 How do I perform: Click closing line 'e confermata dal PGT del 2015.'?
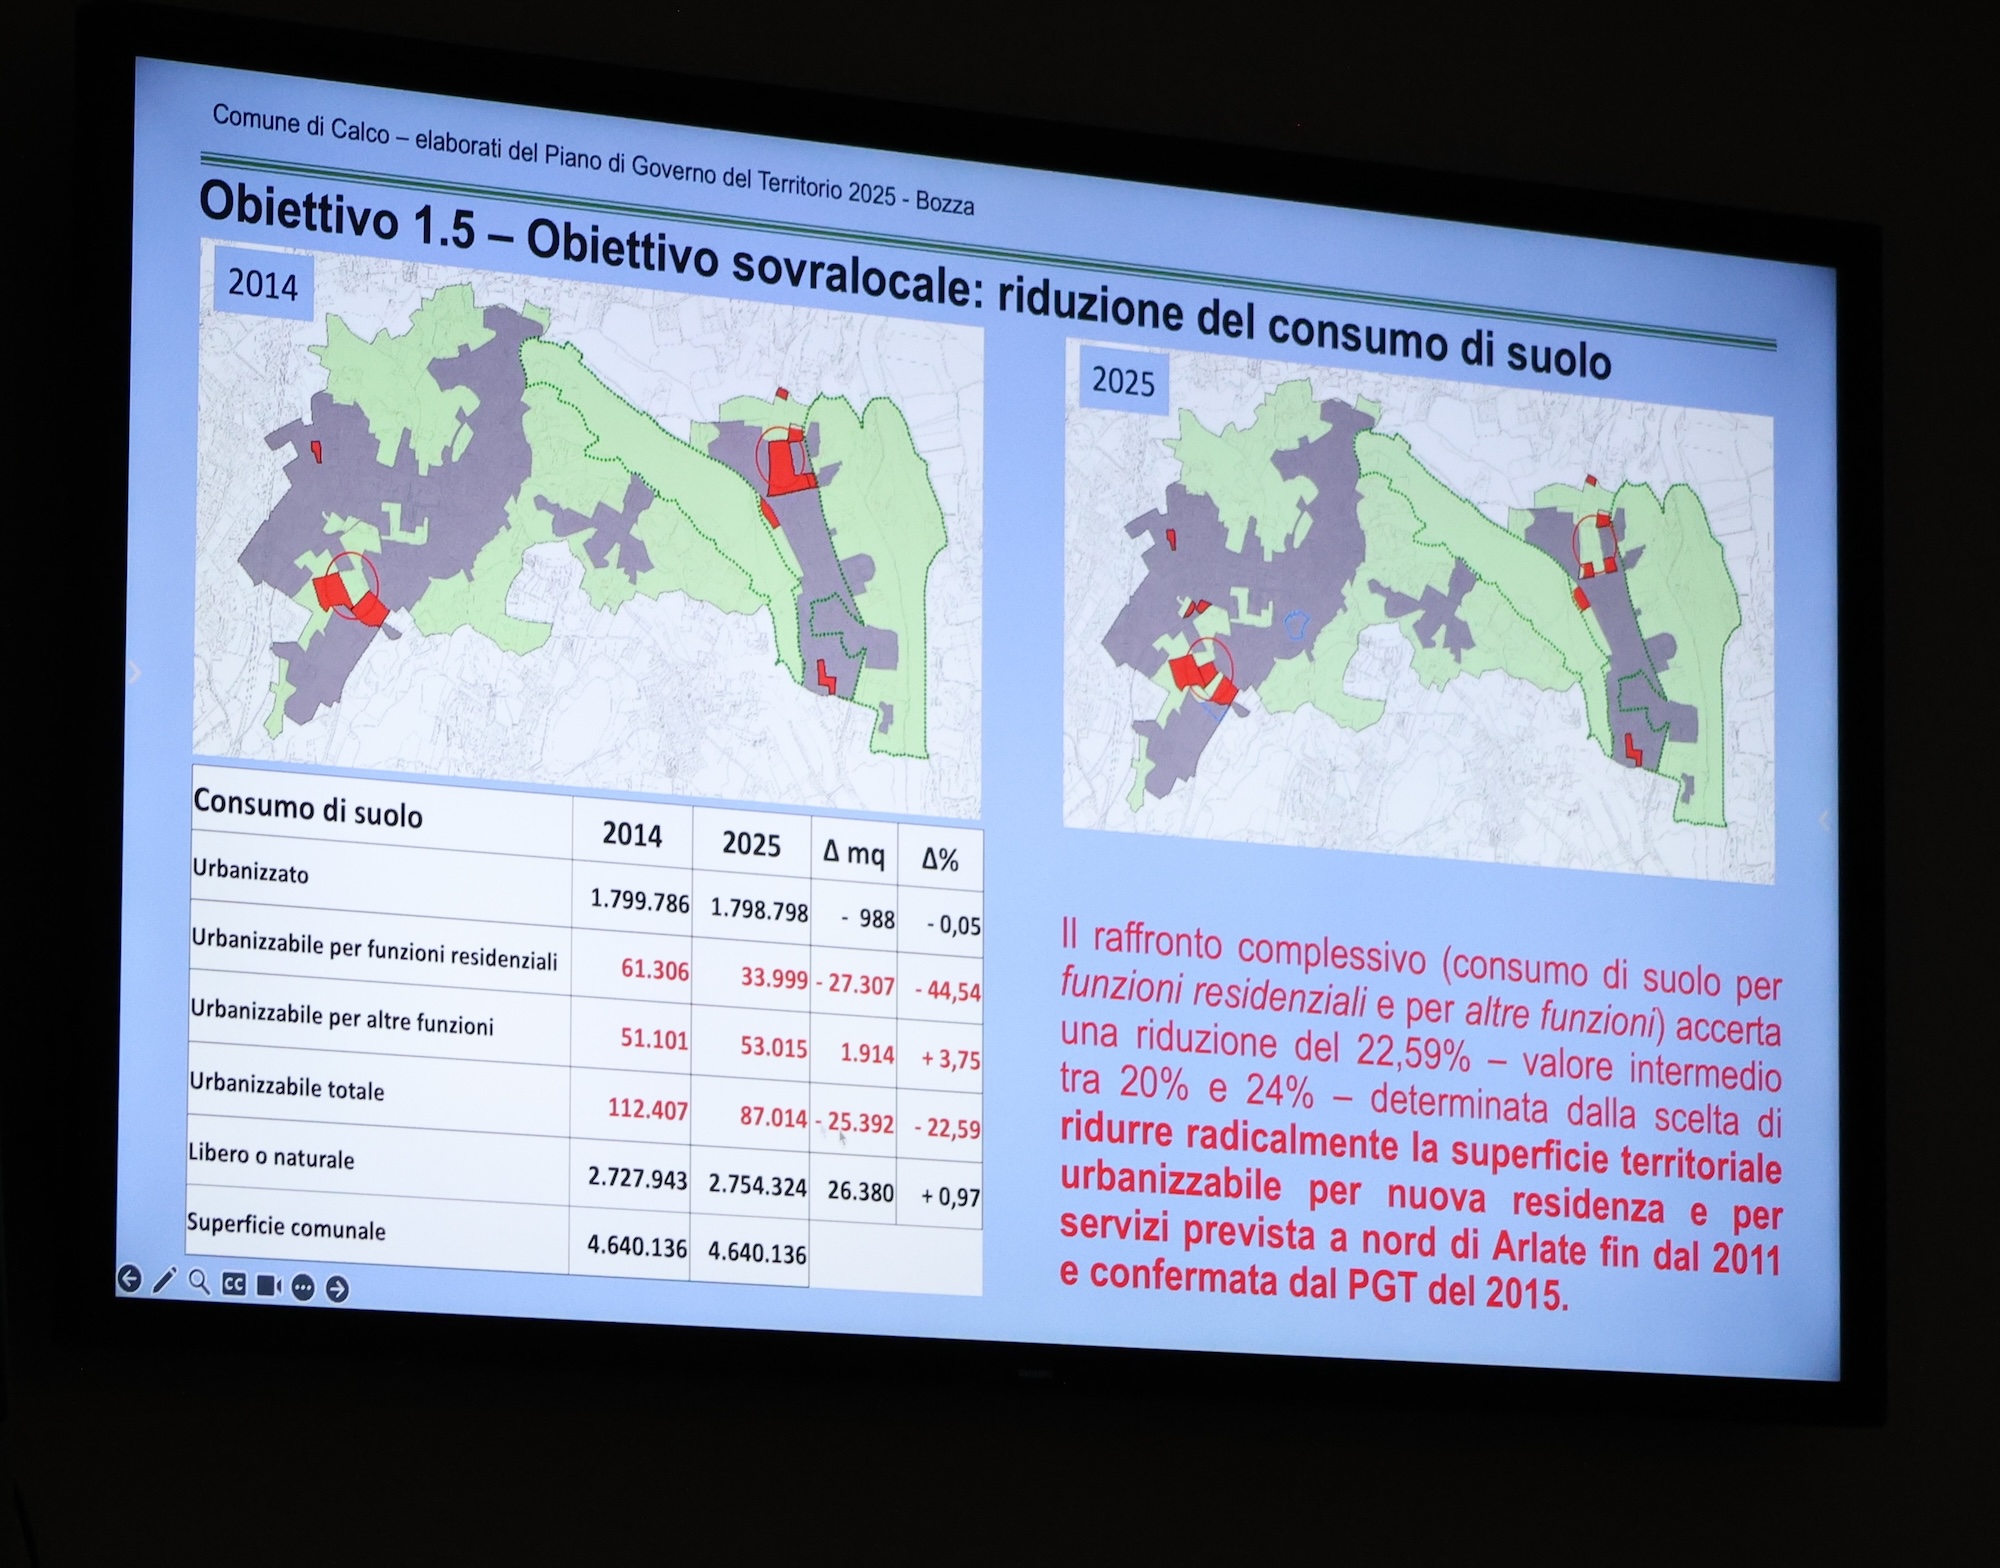point(1314,1284)
